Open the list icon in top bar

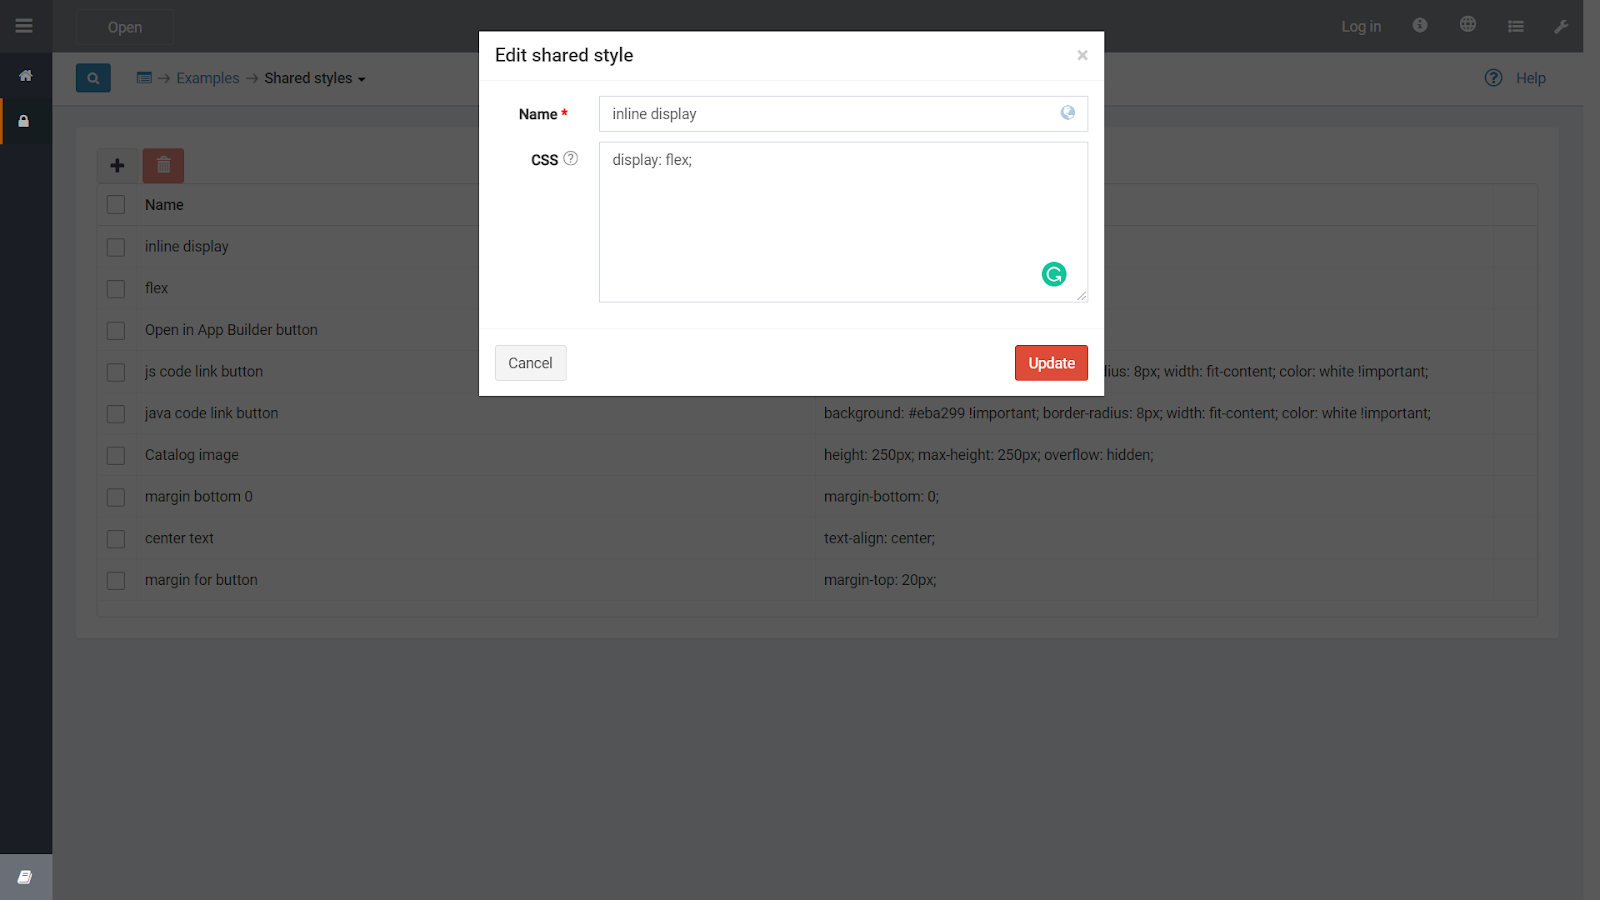[x=1516, y=26]
